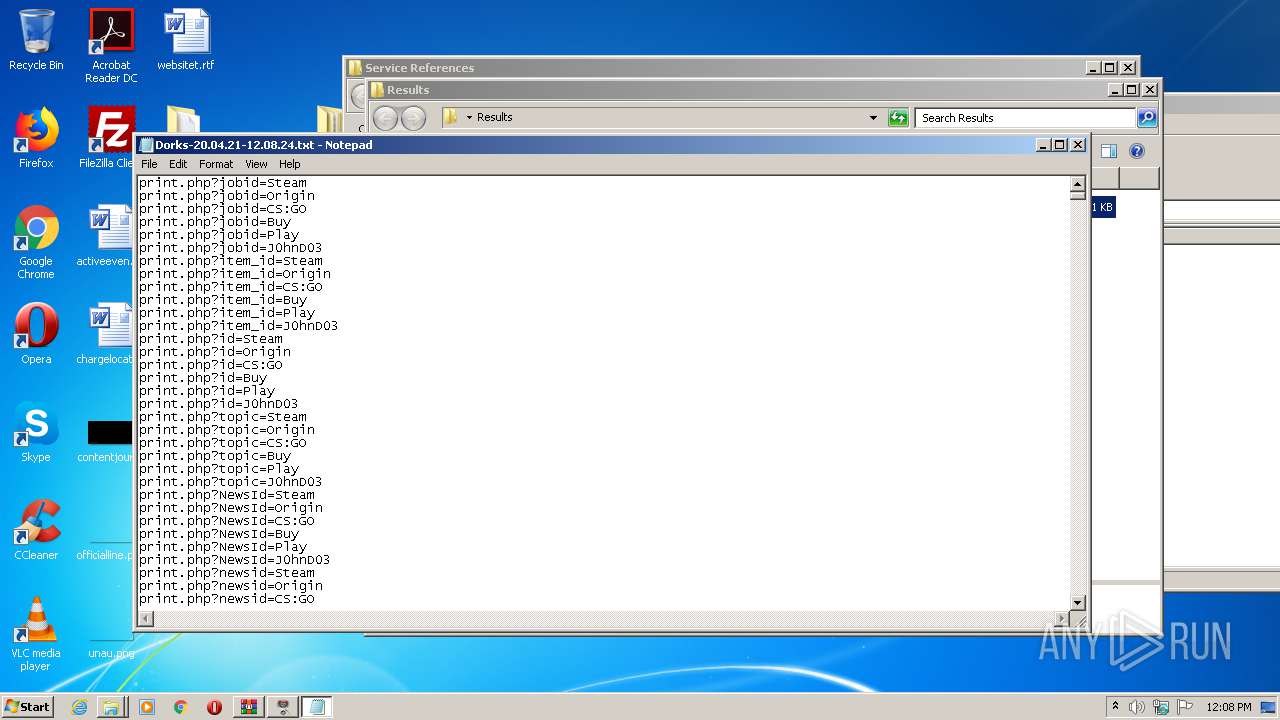Click the line print.php?id=CS:GO

tap(211, 365)
